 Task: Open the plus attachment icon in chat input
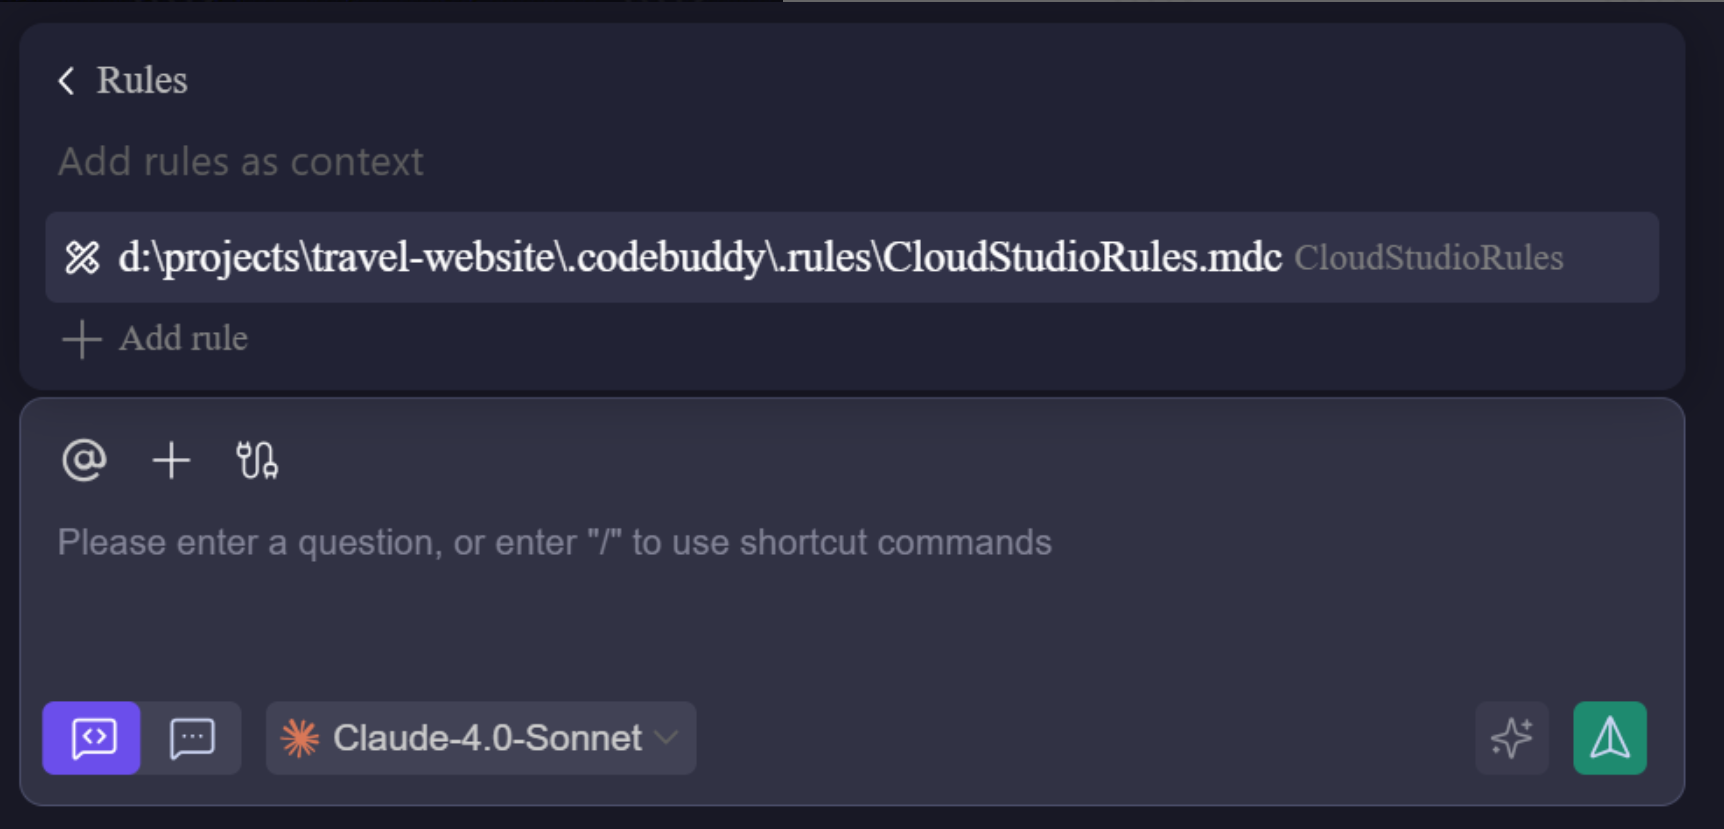click(x=171, y=460)
